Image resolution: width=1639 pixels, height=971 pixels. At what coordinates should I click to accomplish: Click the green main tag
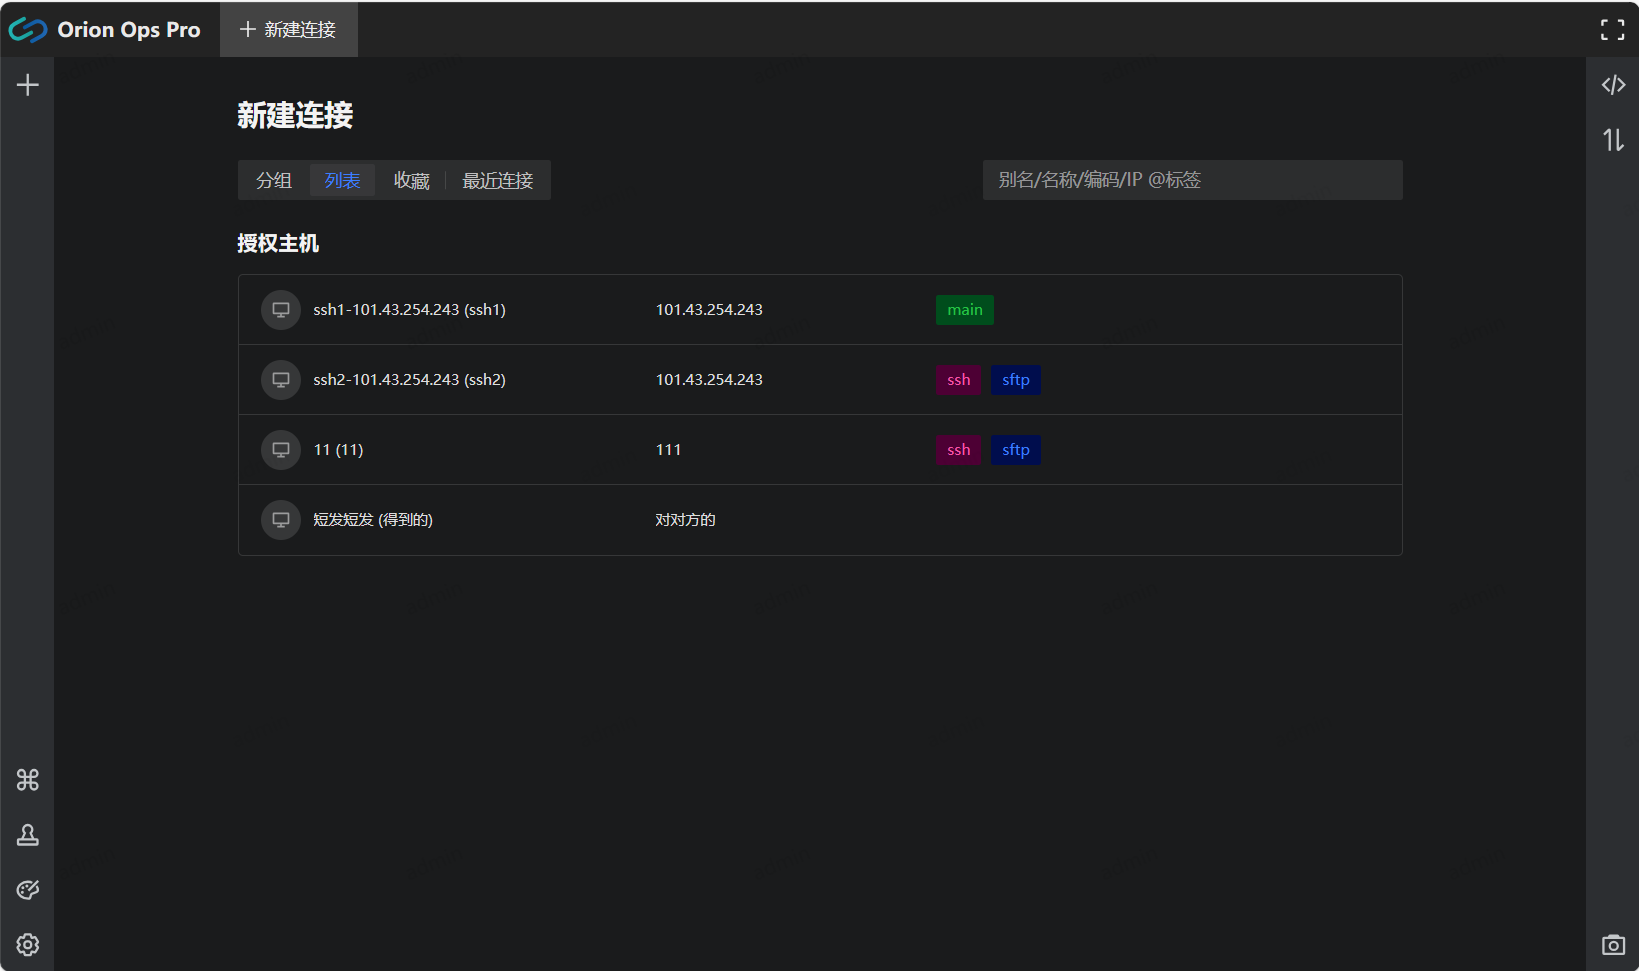click(x=964, y=310)
